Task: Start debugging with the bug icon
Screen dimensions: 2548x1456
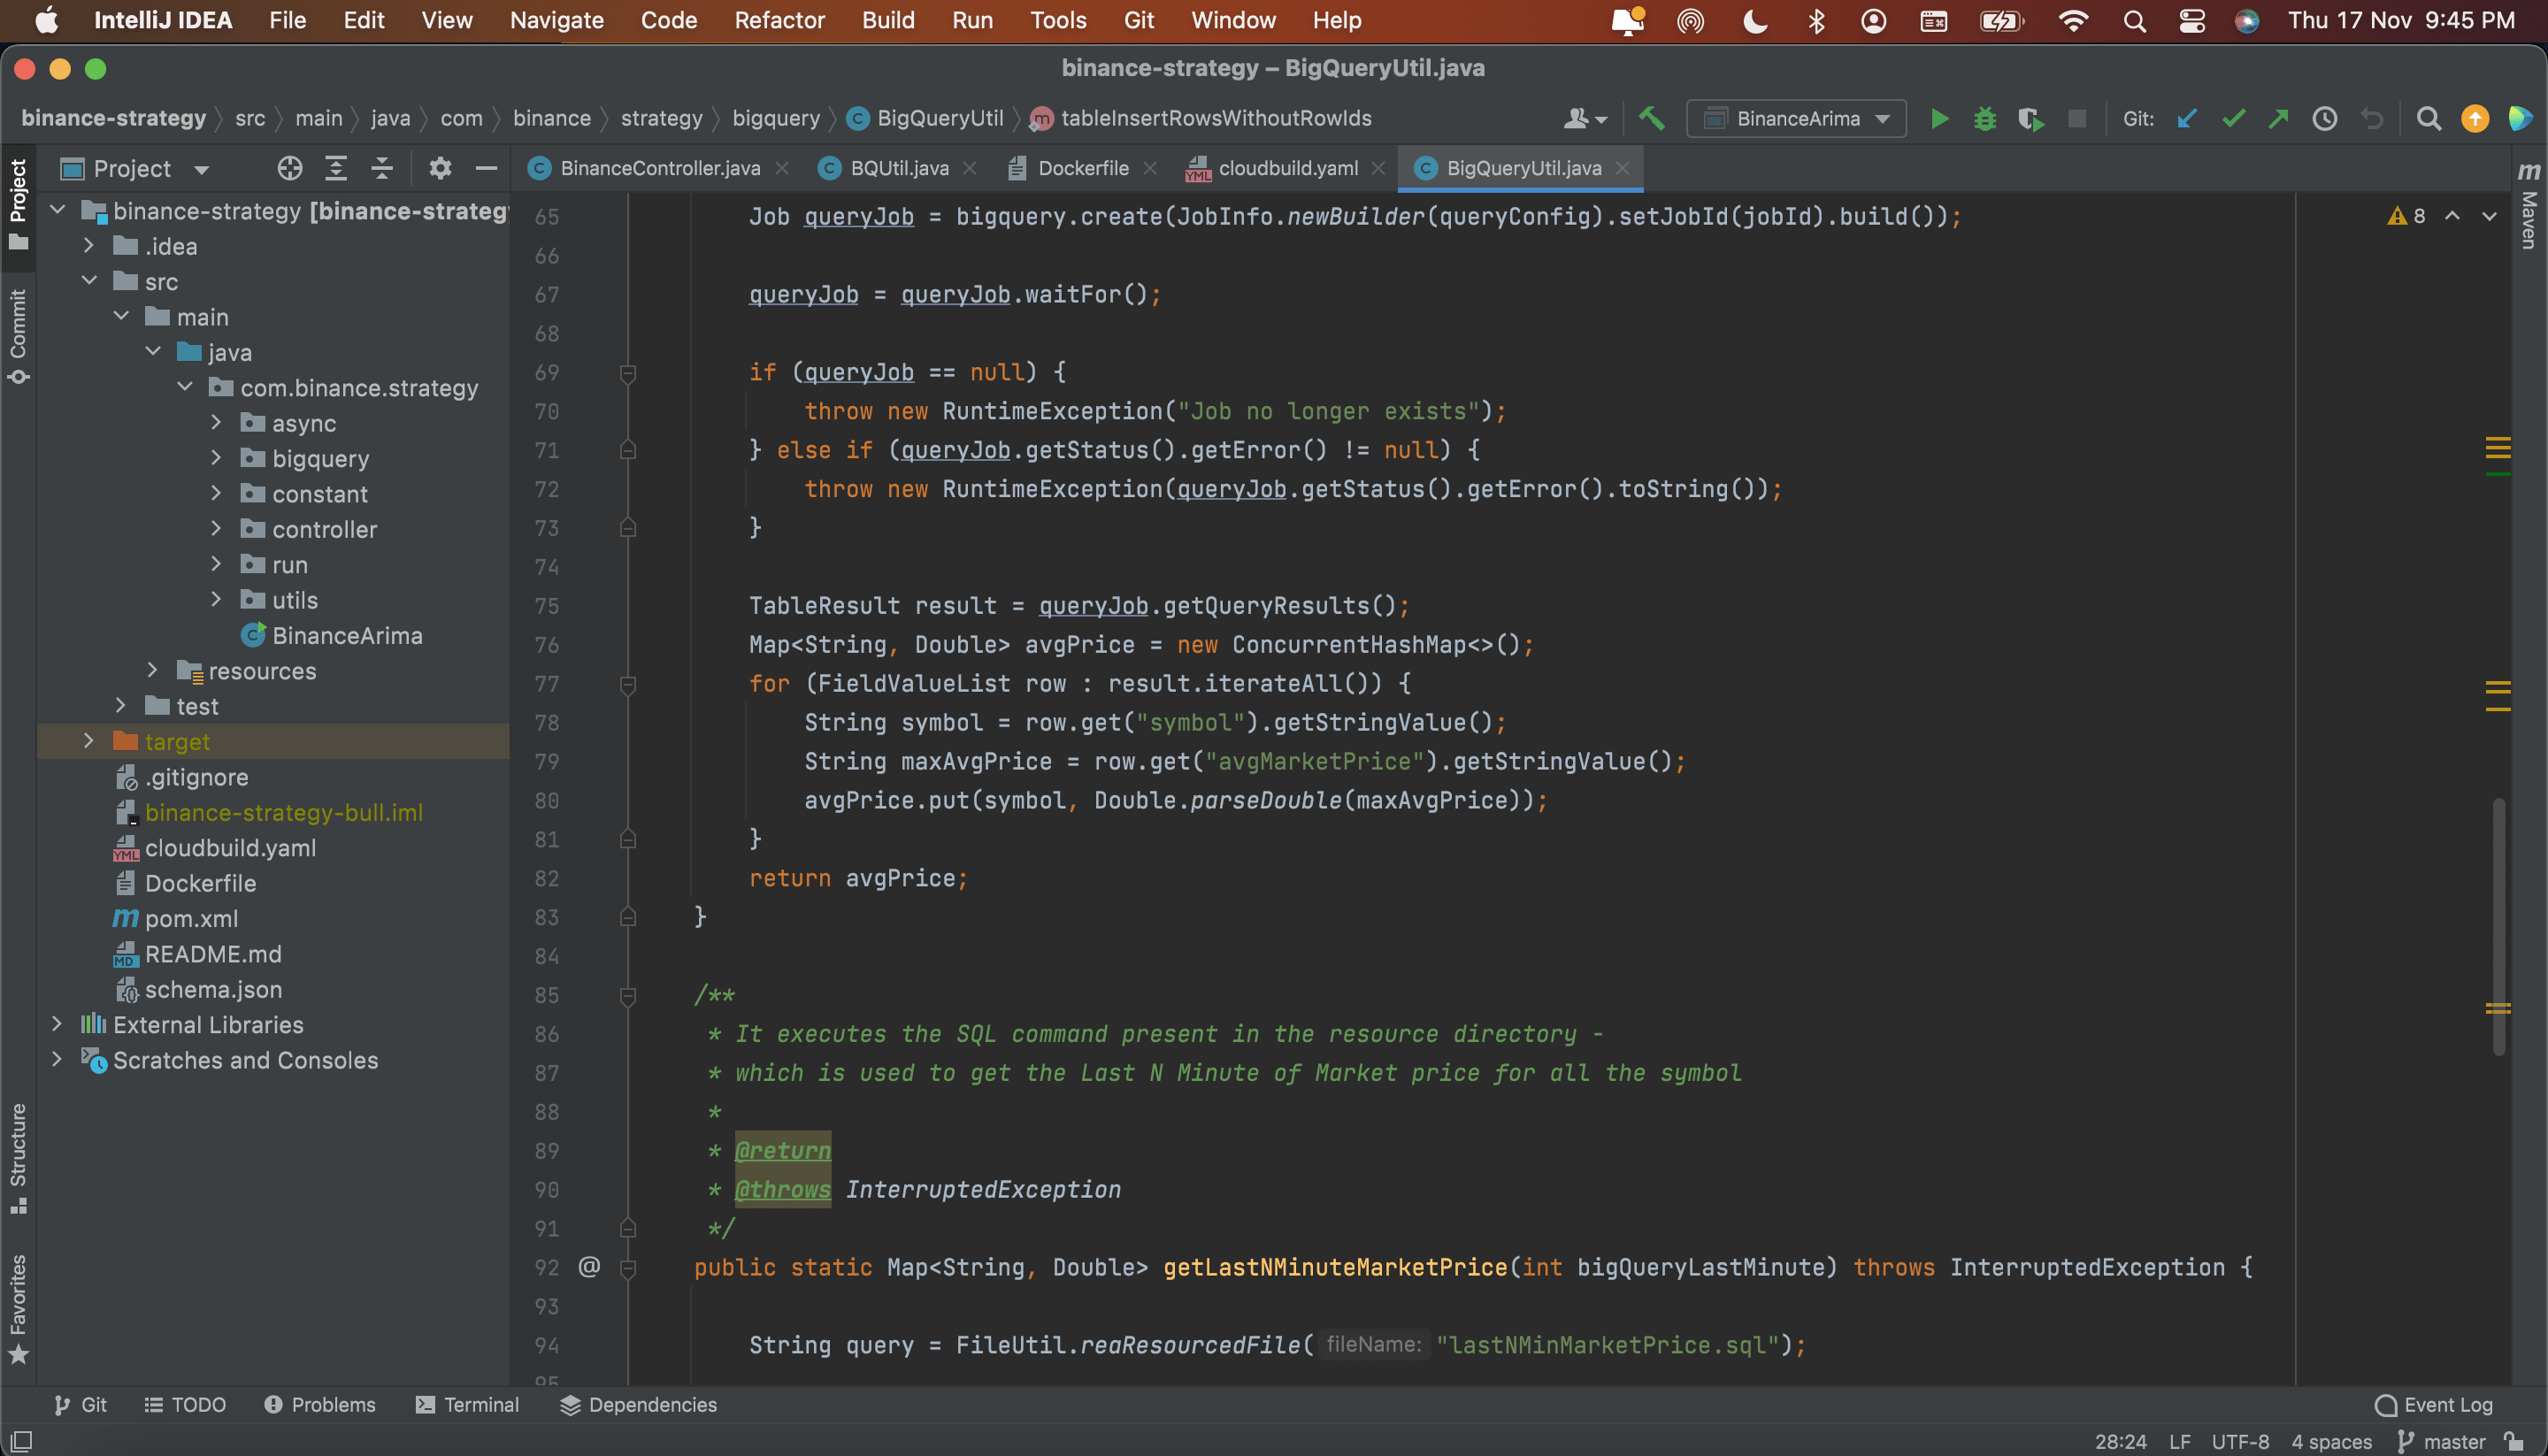Action: (1984, 118)
